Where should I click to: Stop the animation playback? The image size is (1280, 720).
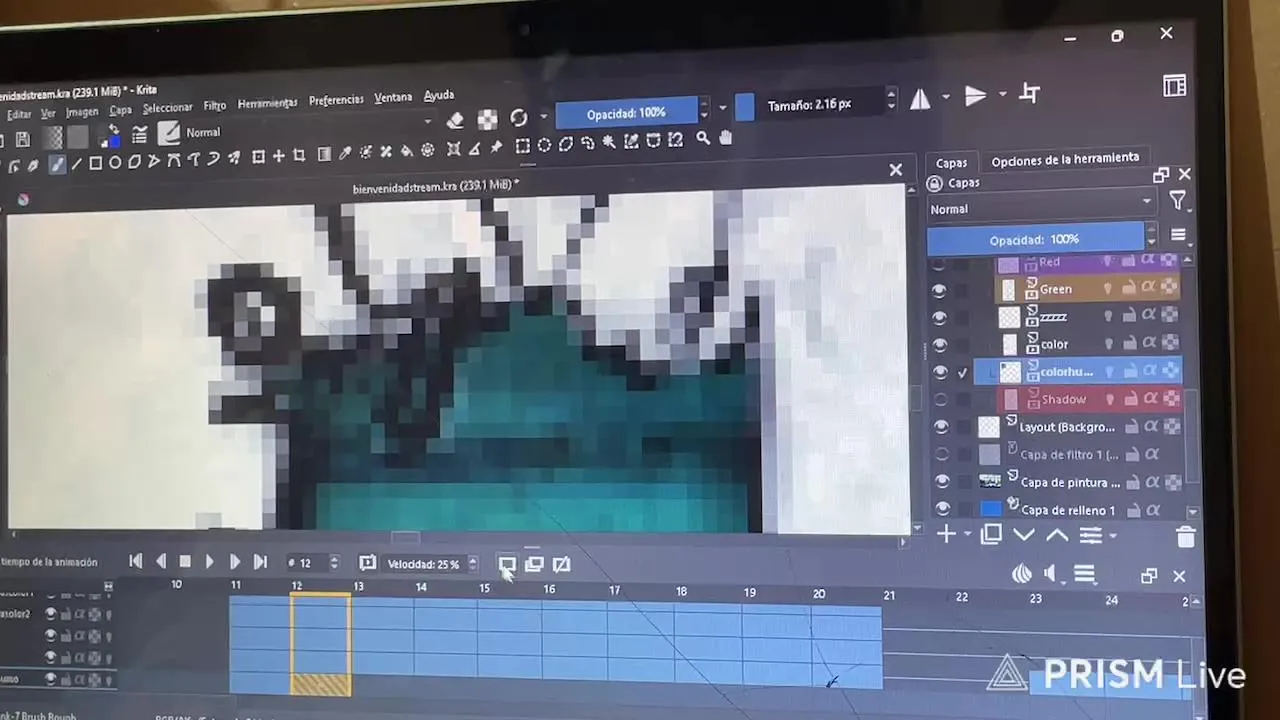pyautogui.click(x=185, y=563)
